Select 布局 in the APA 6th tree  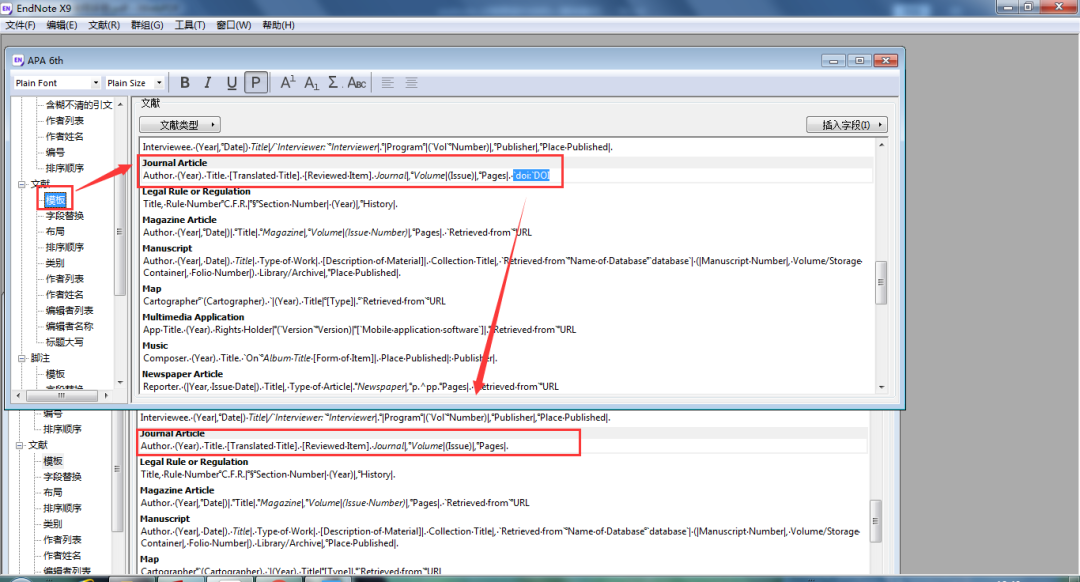pos(55,231)
